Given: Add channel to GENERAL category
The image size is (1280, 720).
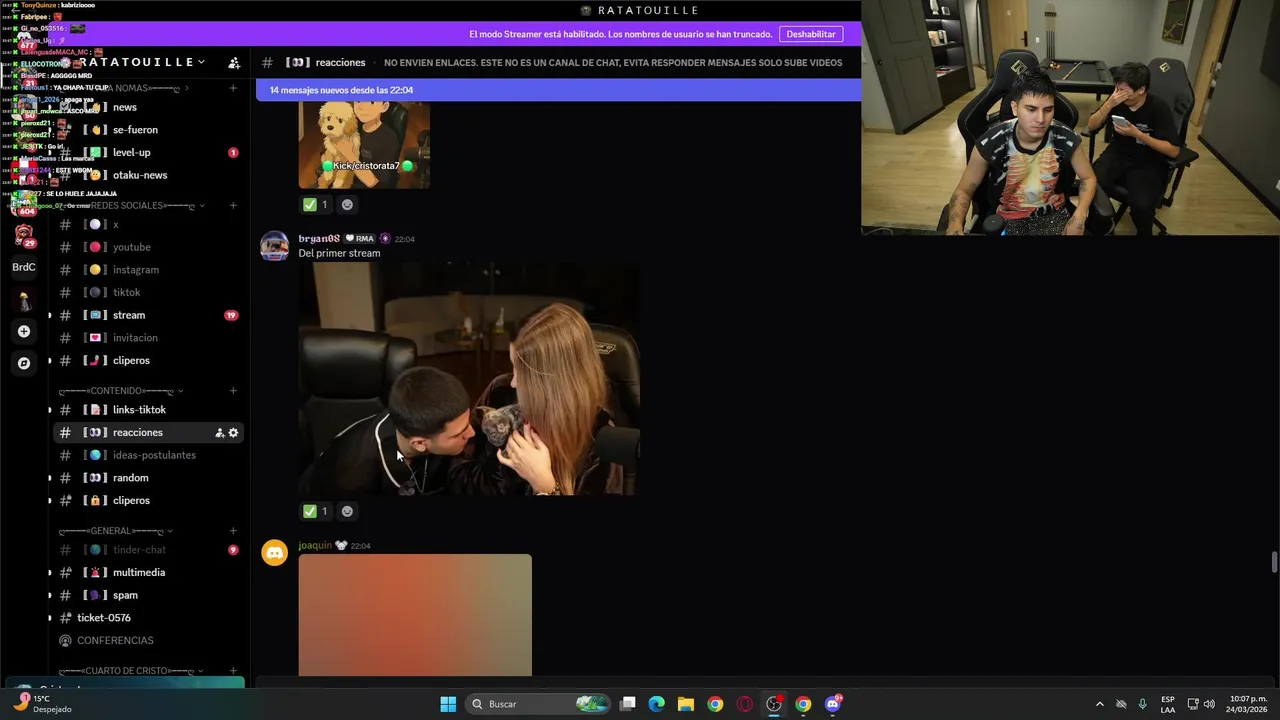Looking at the screenshot, I should pyautogui.click(x=233, y=531).
